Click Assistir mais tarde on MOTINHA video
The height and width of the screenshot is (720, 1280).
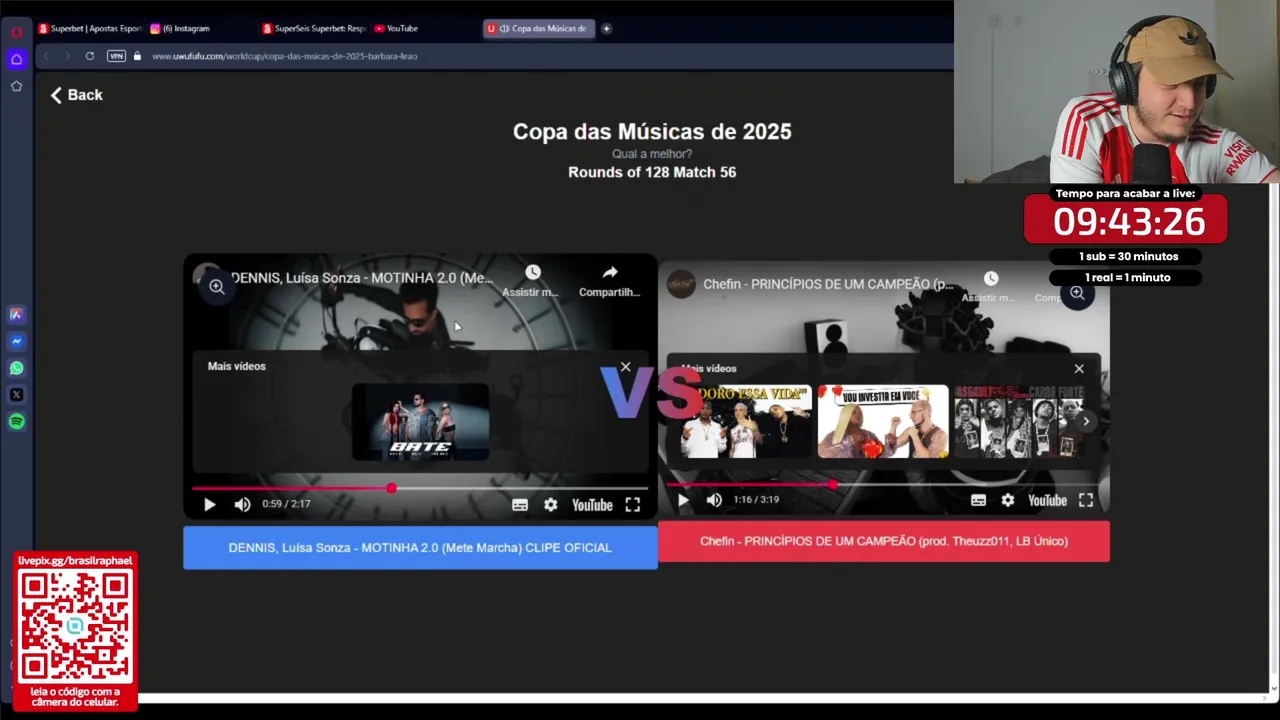(532, 281)
